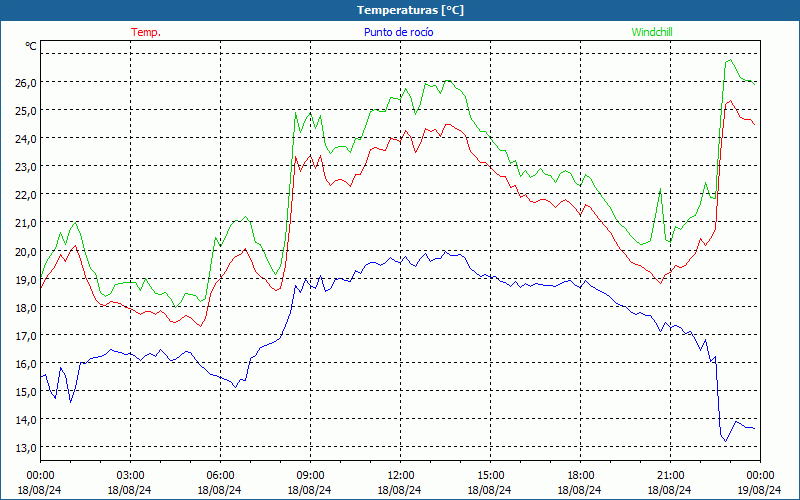The height and width of the screenshot is (500, 800).
Task: Click the 15:00 time axis label
Action: 490,476
